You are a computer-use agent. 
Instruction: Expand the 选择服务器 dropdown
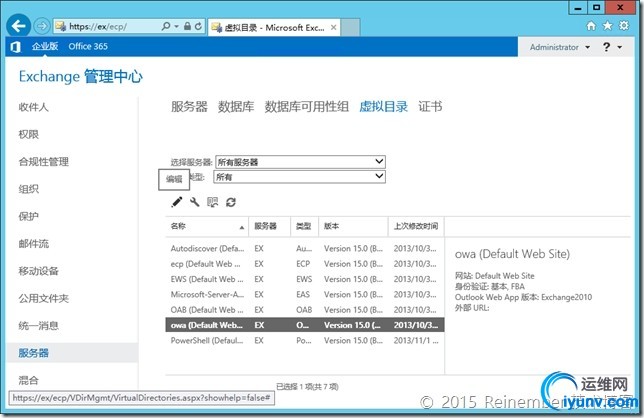pos(300,162)
